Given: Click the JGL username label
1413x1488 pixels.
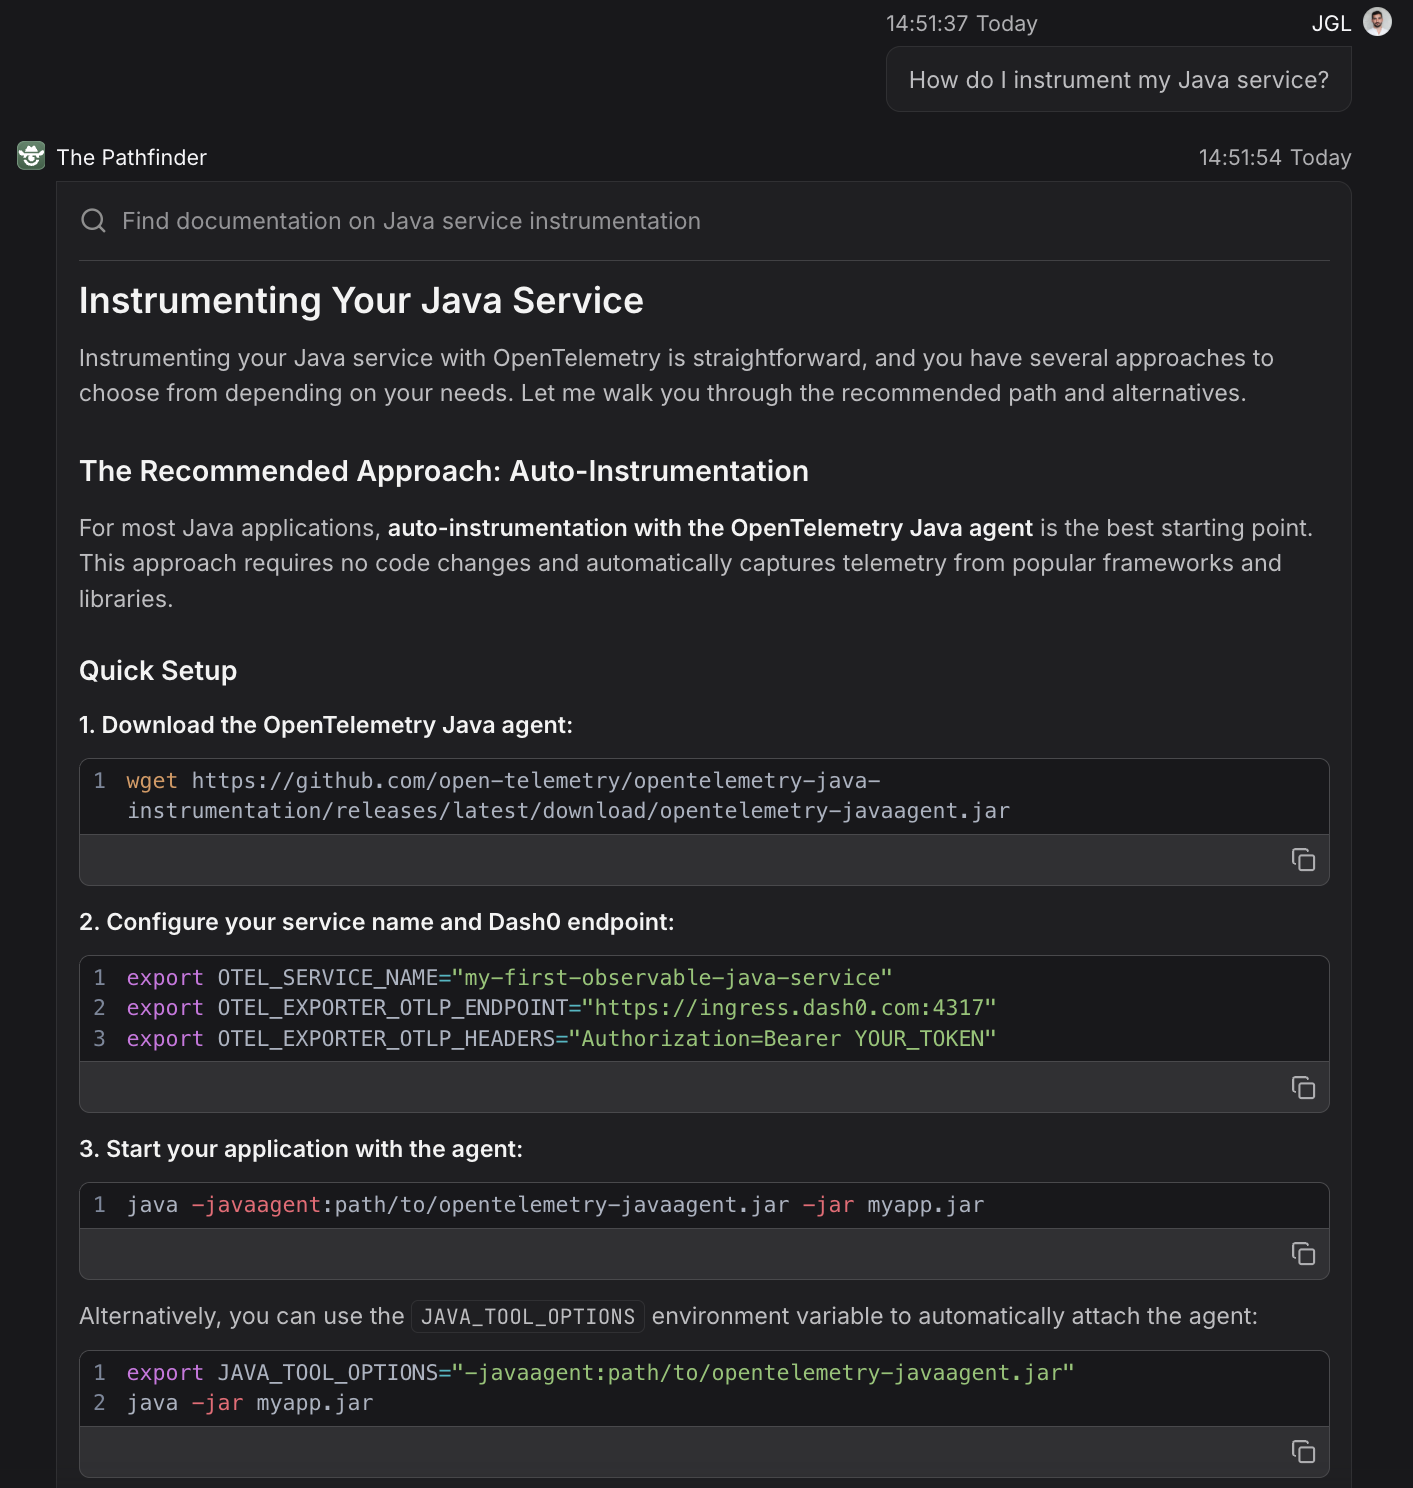Looking at the screenshot, I should [1331, 24].
